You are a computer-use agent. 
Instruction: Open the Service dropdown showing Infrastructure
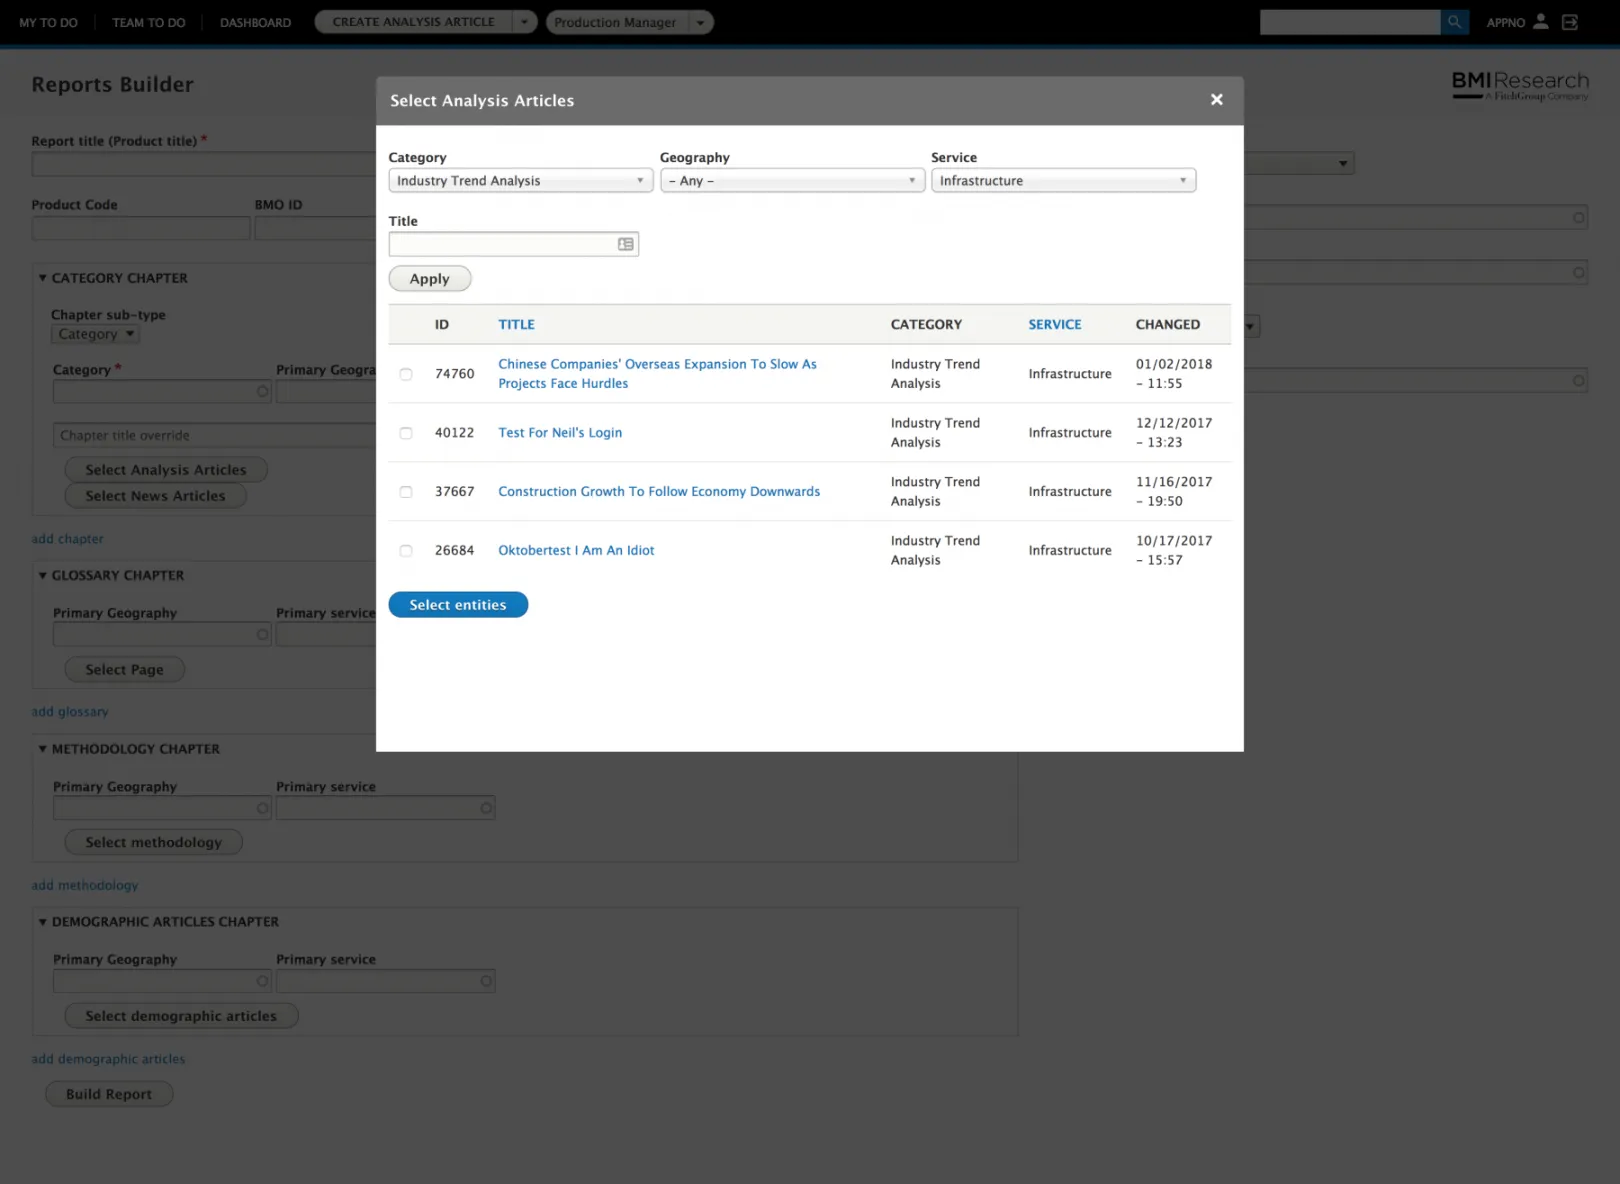(1063, 180)
